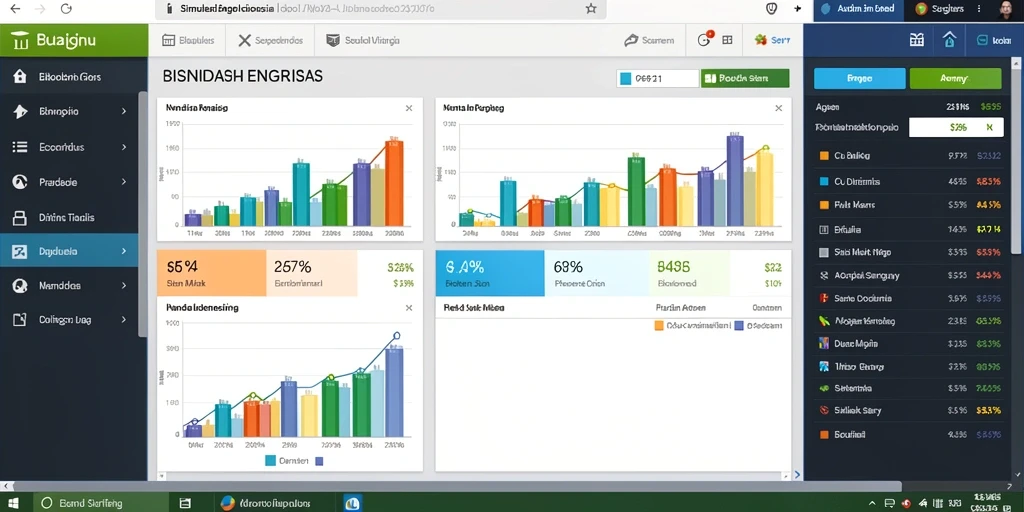Expand the Pradade sidebar chevron

click(x=124, y=182)
